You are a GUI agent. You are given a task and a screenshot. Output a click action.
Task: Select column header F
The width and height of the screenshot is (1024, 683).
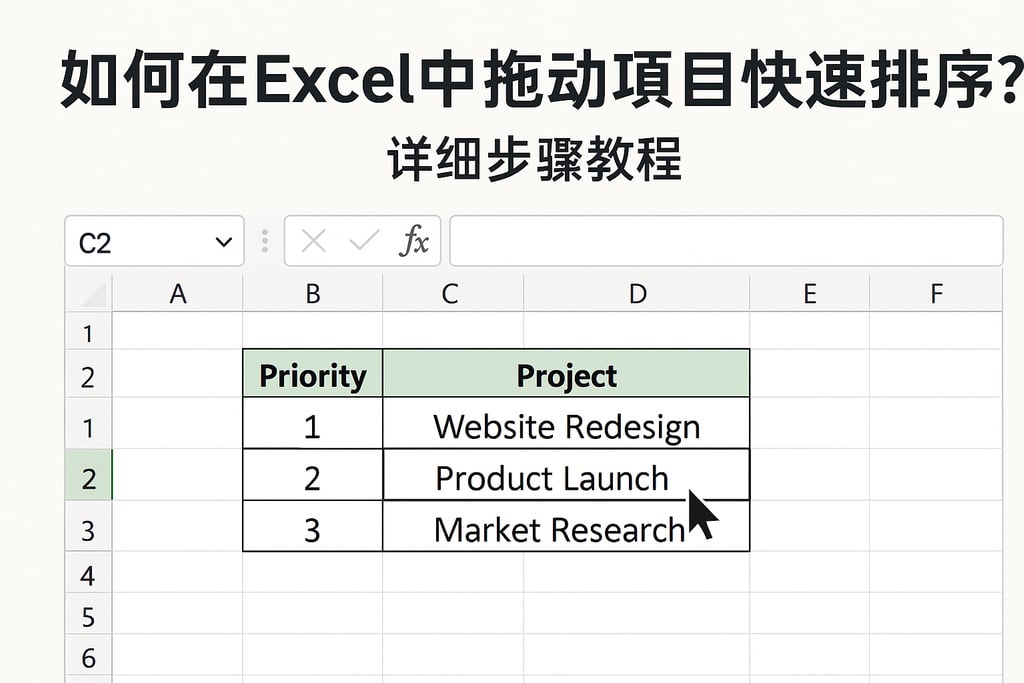click(x=936, y=294)
